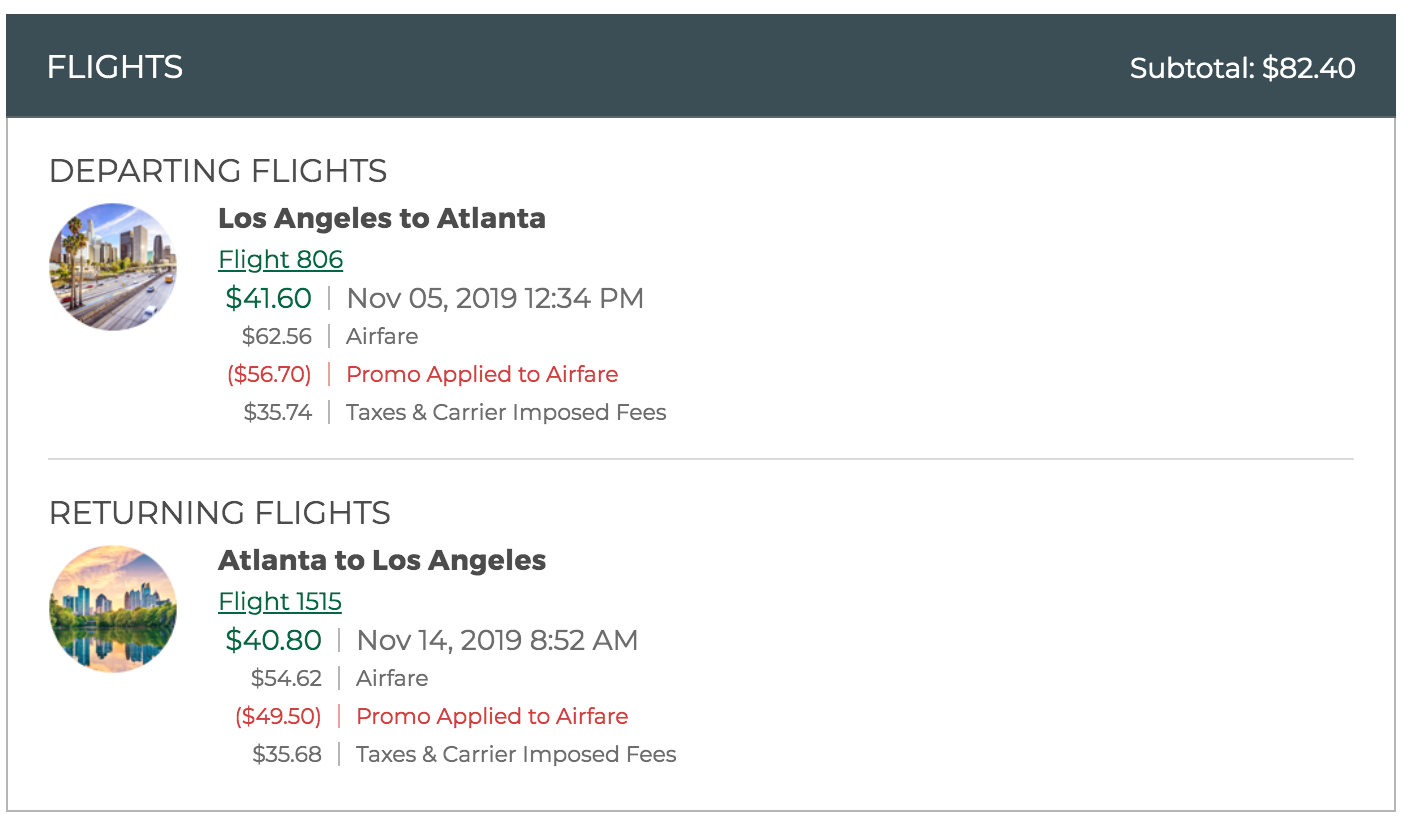Click the Subtotal: $82.40 text

coord(1243,68)
